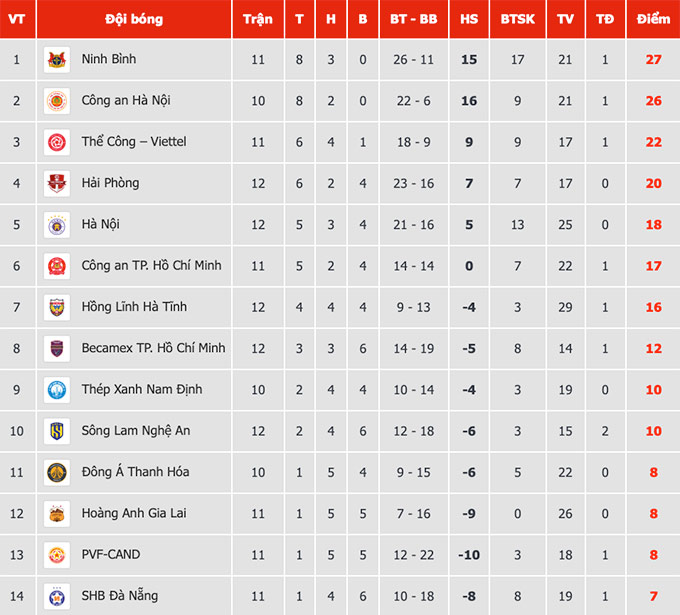
Task: Click the Ninh Bình club logo
Action: [x=57, y=60]
